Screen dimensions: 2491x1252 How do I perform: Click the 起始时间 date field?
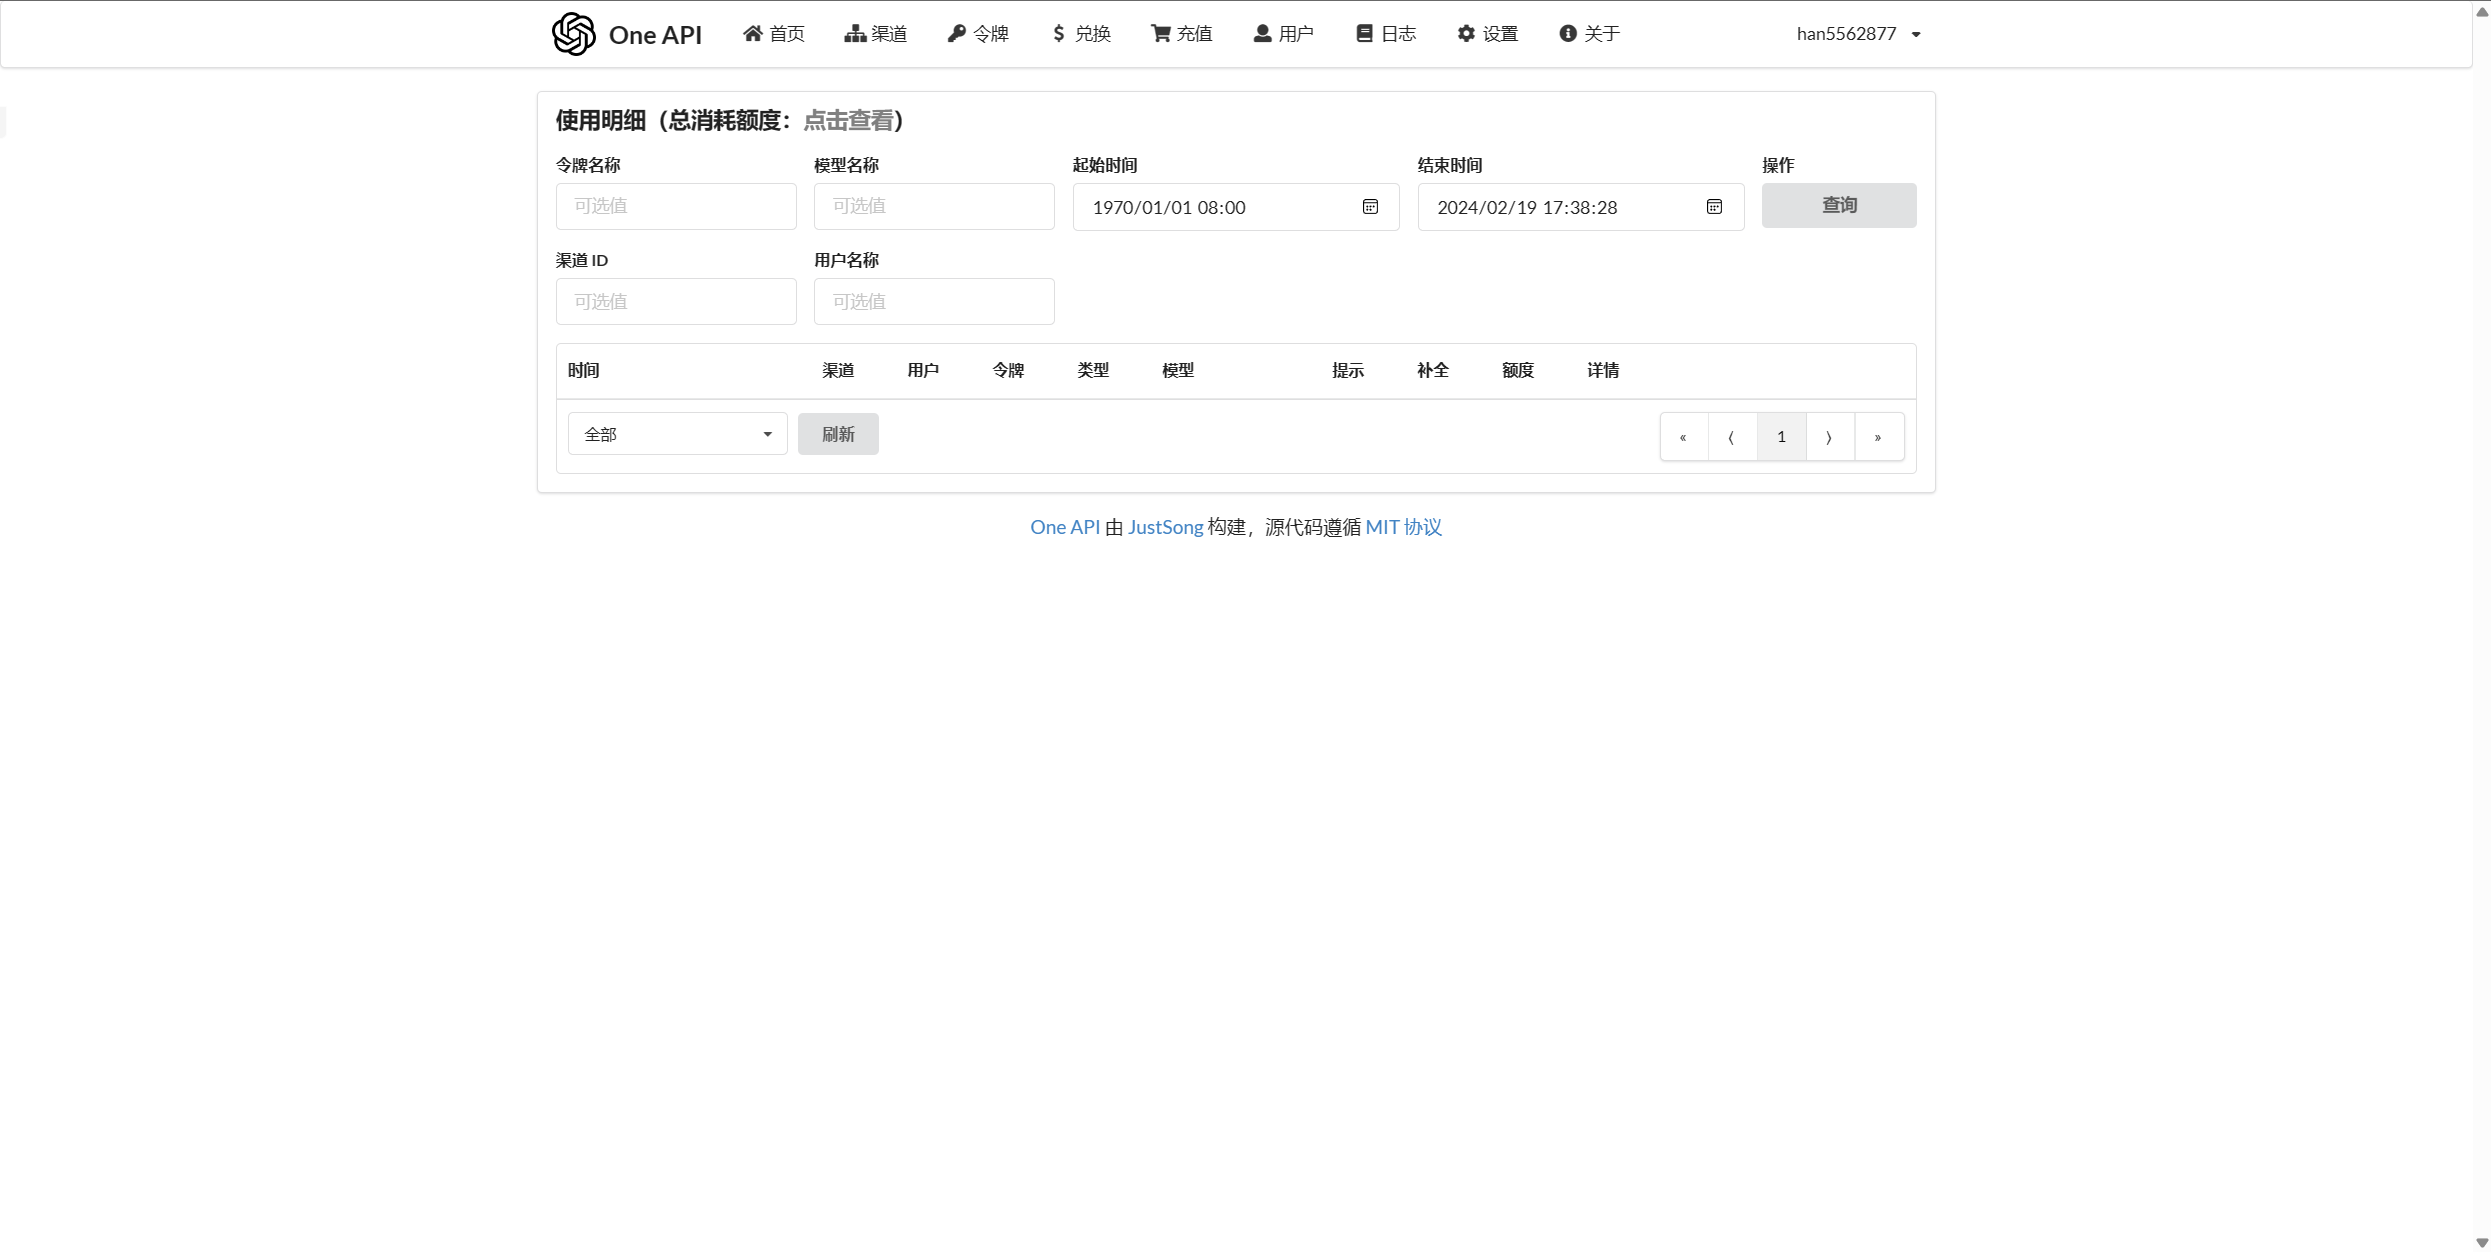tap(1236, 207)
